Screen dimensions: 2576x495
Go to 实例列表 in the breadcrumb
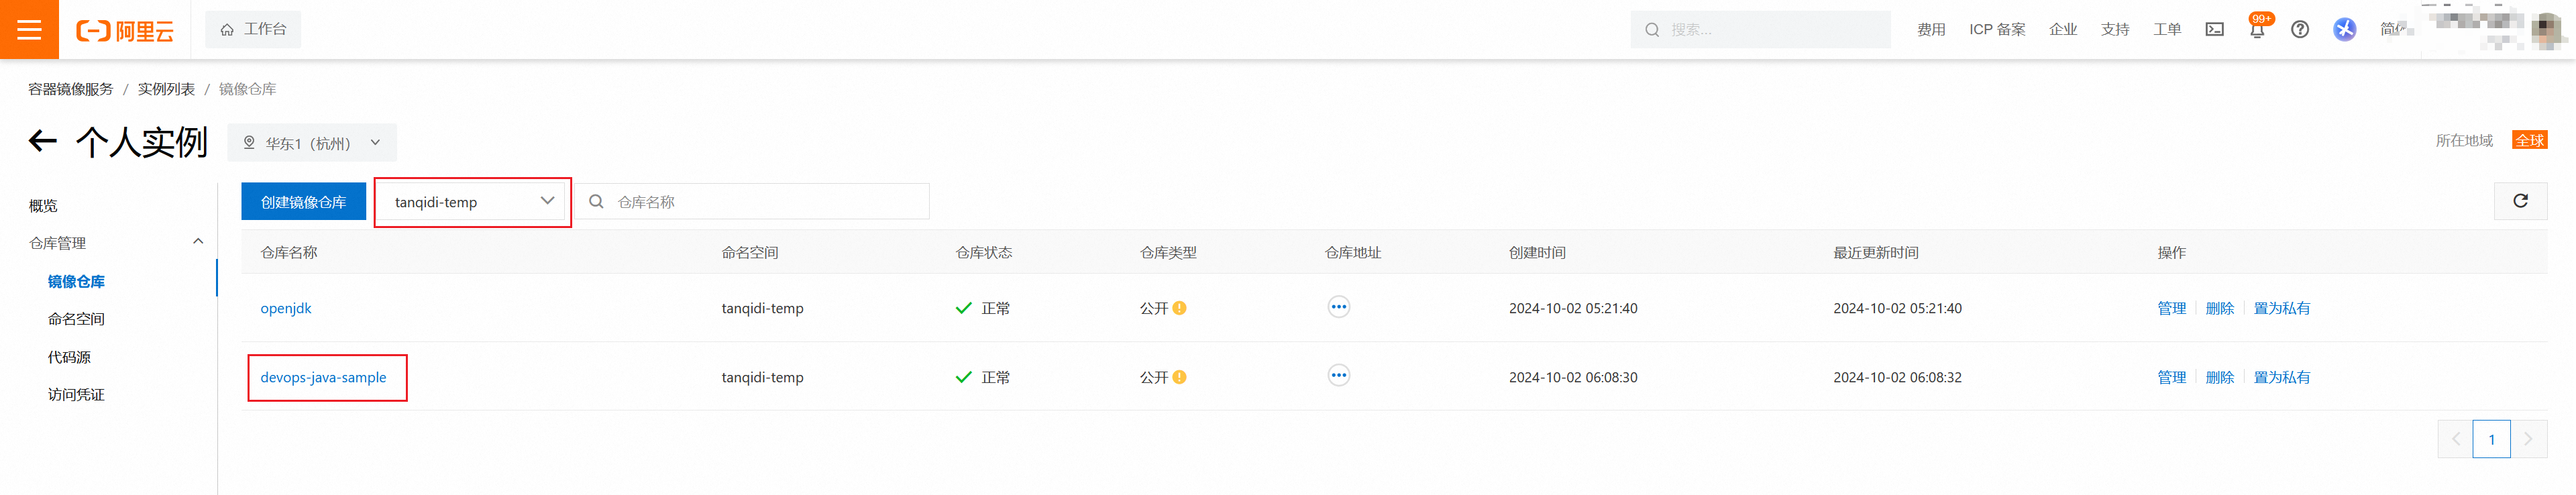click(166, 89)
